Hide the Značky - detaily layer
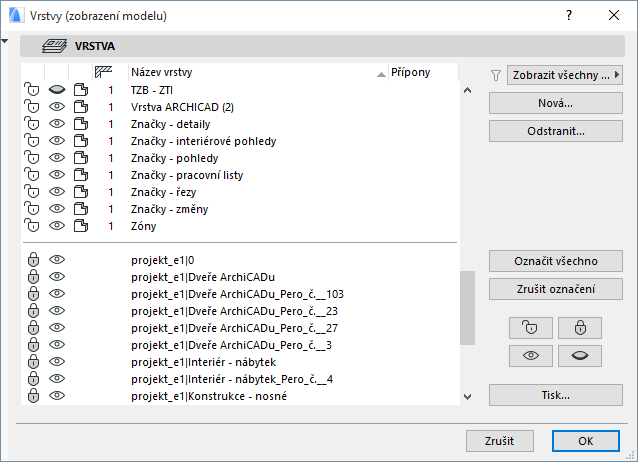This screenshot has height=462, width=638. 57,124
